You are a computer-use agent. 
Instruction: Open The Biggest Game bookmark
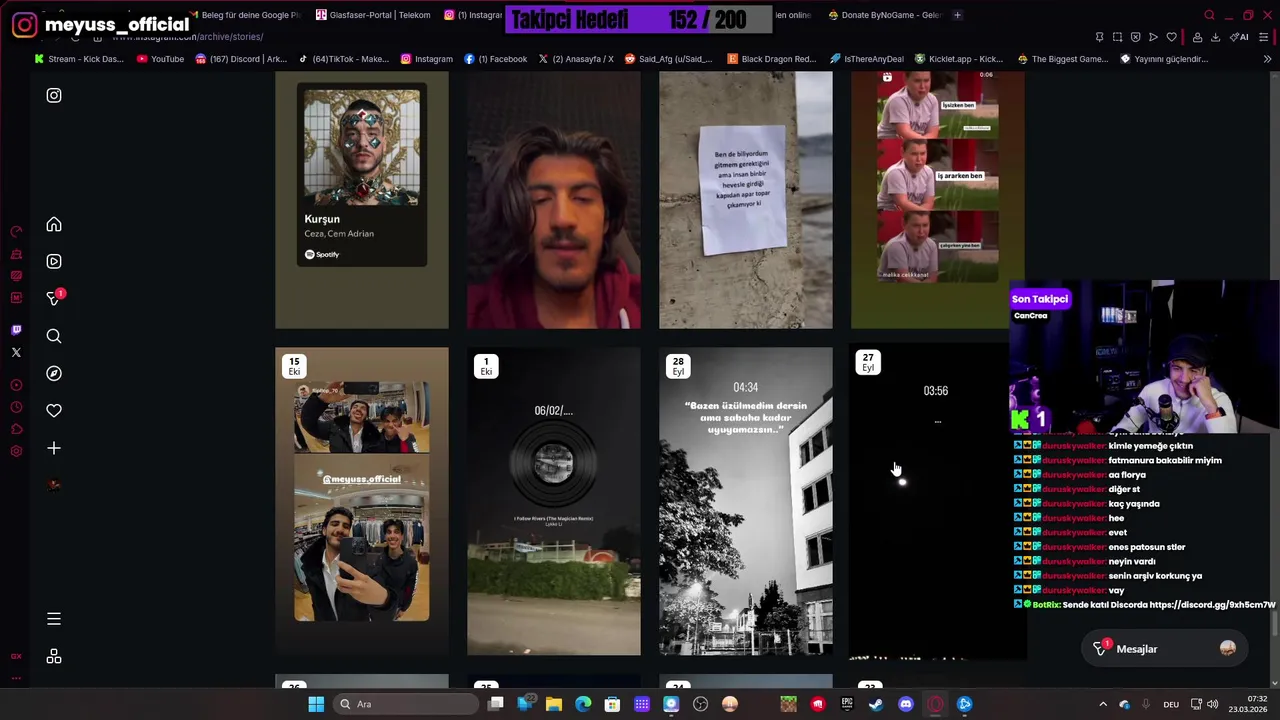[1062, 59]
